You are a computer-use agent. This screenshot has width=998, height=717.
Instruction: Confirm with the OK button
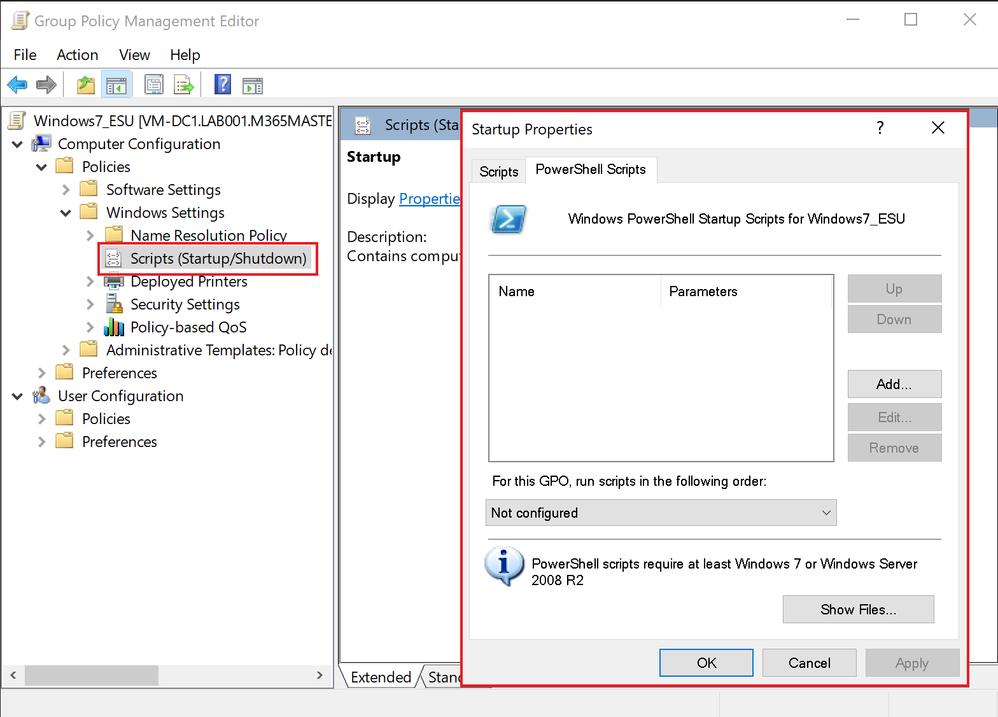(706, 663)
